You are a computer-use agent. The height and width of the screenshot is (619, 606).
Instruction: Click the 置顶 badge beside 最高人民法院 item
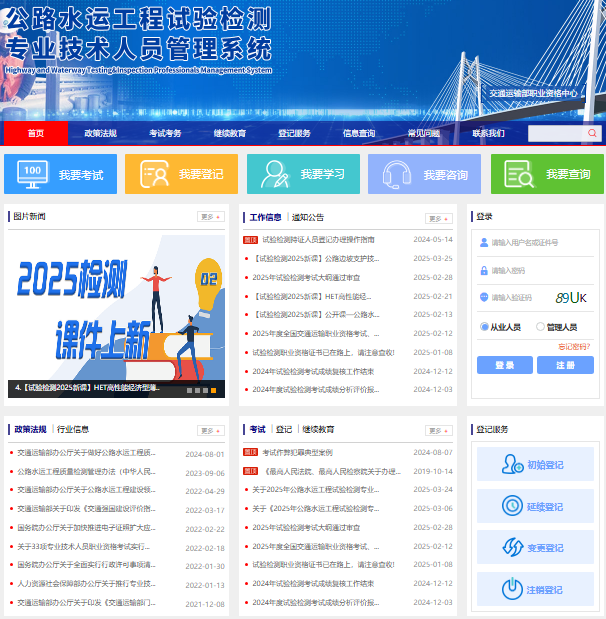tap(250, 471)
